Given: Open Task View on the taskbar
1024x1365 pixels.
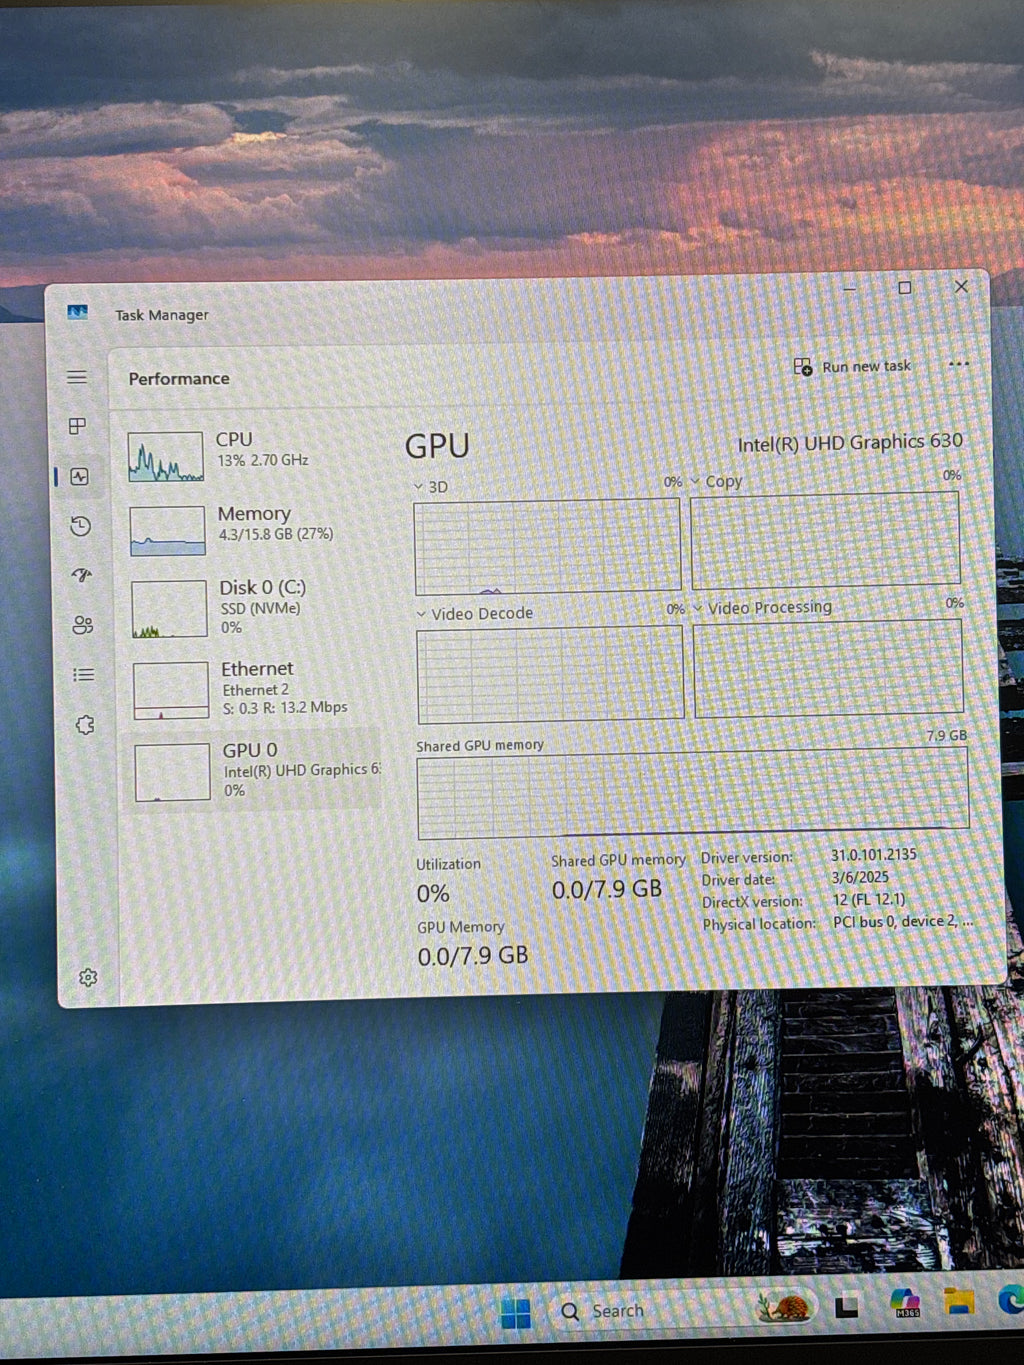Looking at the screenshot, I should [x=847, y=1306].
